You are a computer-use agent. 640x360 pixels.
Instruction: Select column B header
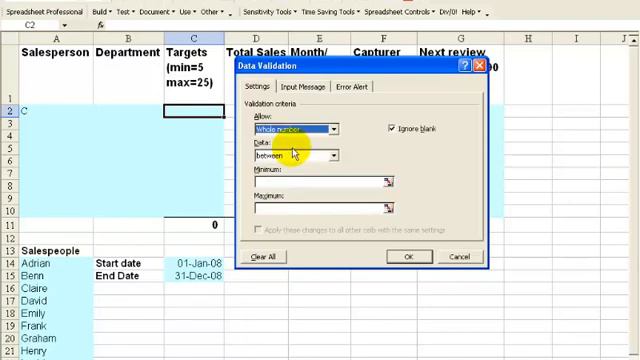(x=129, y=39)
